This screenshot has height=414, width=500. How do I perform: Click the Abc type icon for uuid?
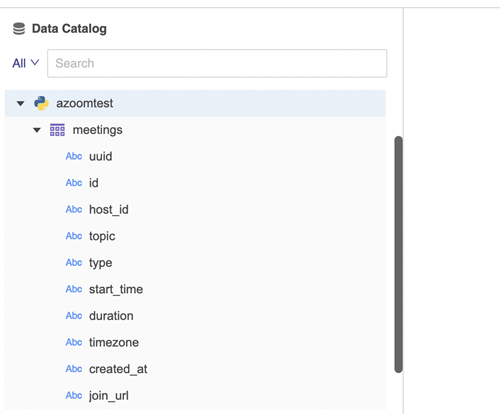click(74, 156)
